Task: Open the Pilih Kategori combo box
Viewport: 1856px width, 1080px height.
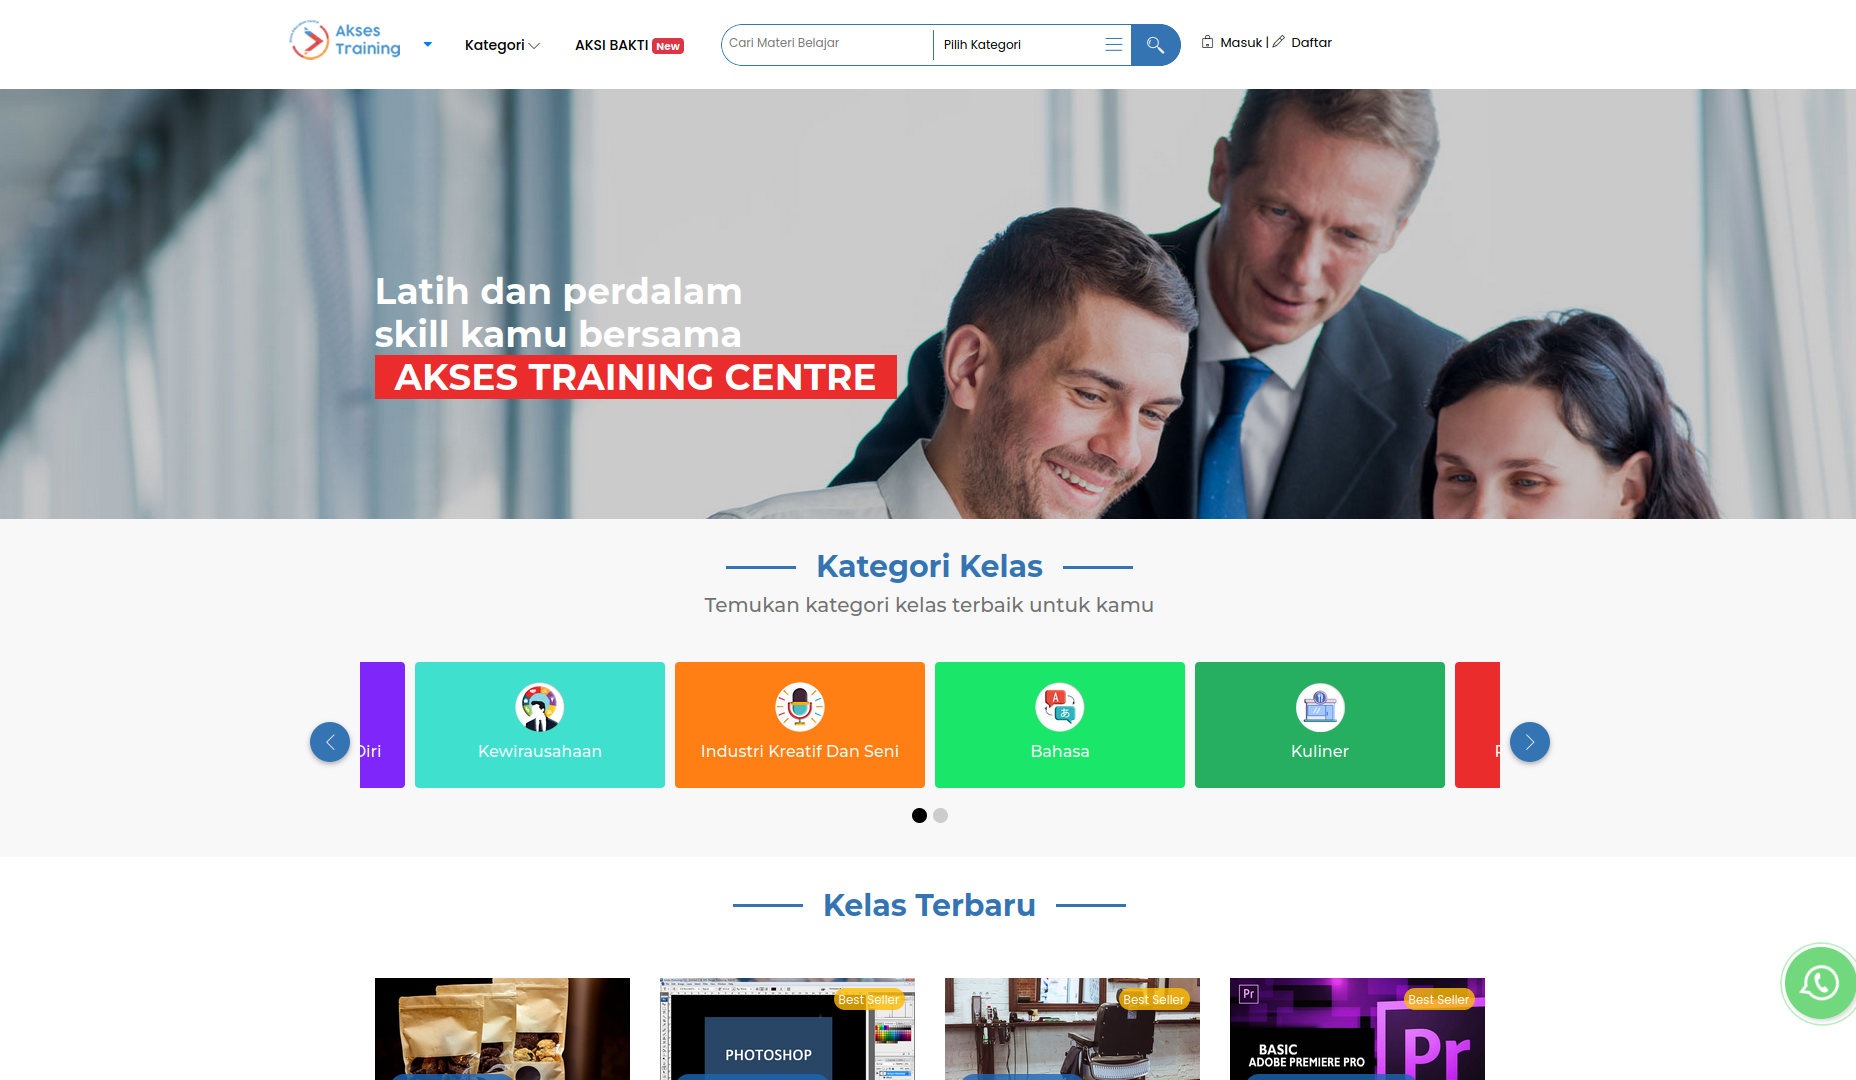Action: 1032,45
